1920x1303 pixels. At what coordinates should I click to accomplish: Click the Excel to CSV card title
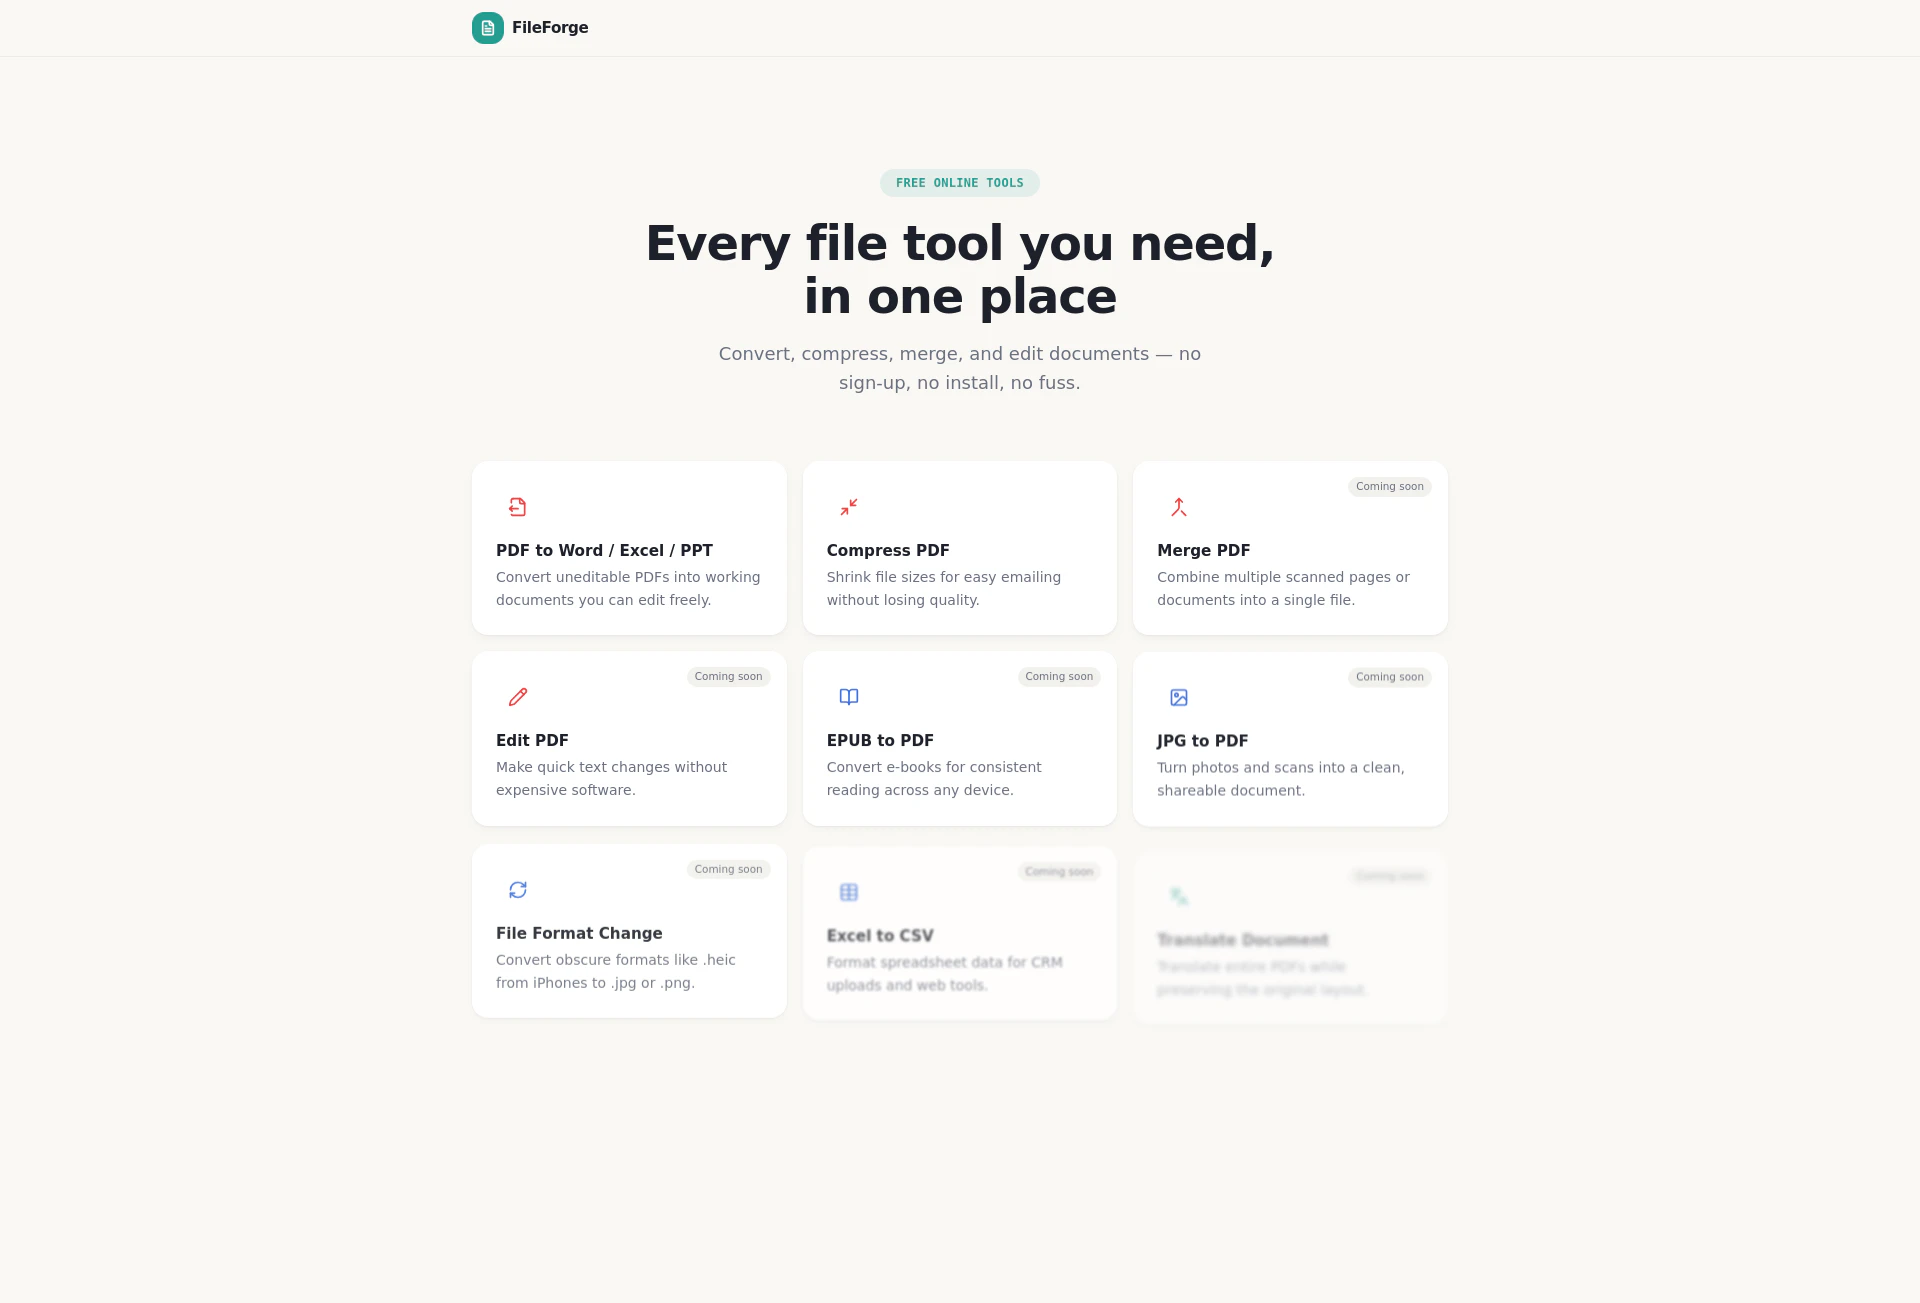(880, 936)
